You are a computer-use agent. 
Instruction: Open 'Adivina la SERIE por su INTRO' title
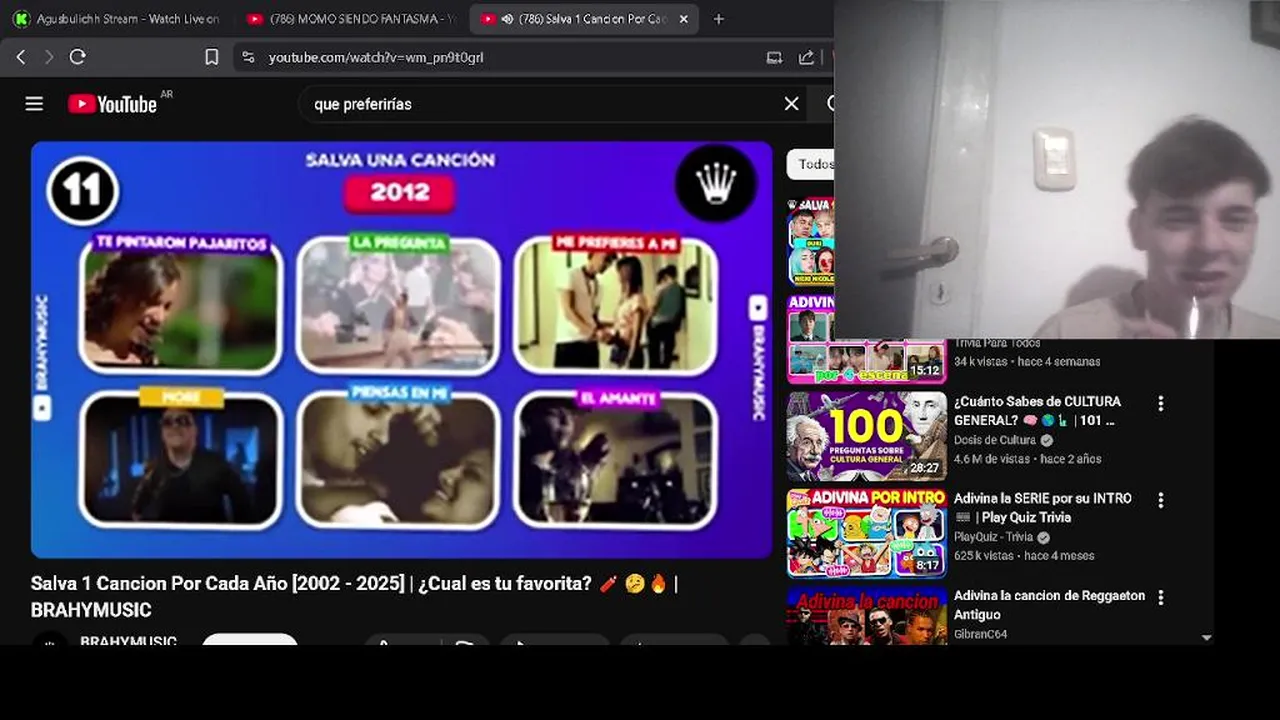click(1042, 508)
